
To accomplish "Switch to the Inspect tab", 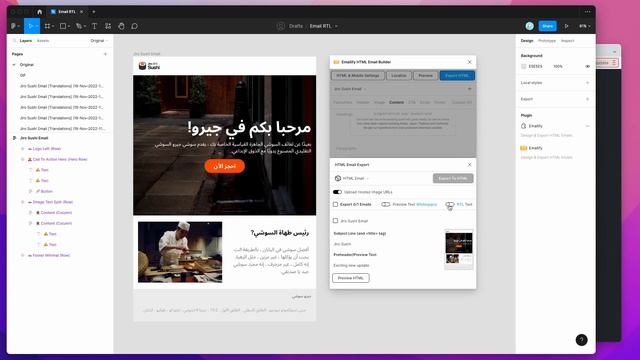I will 567,41.
